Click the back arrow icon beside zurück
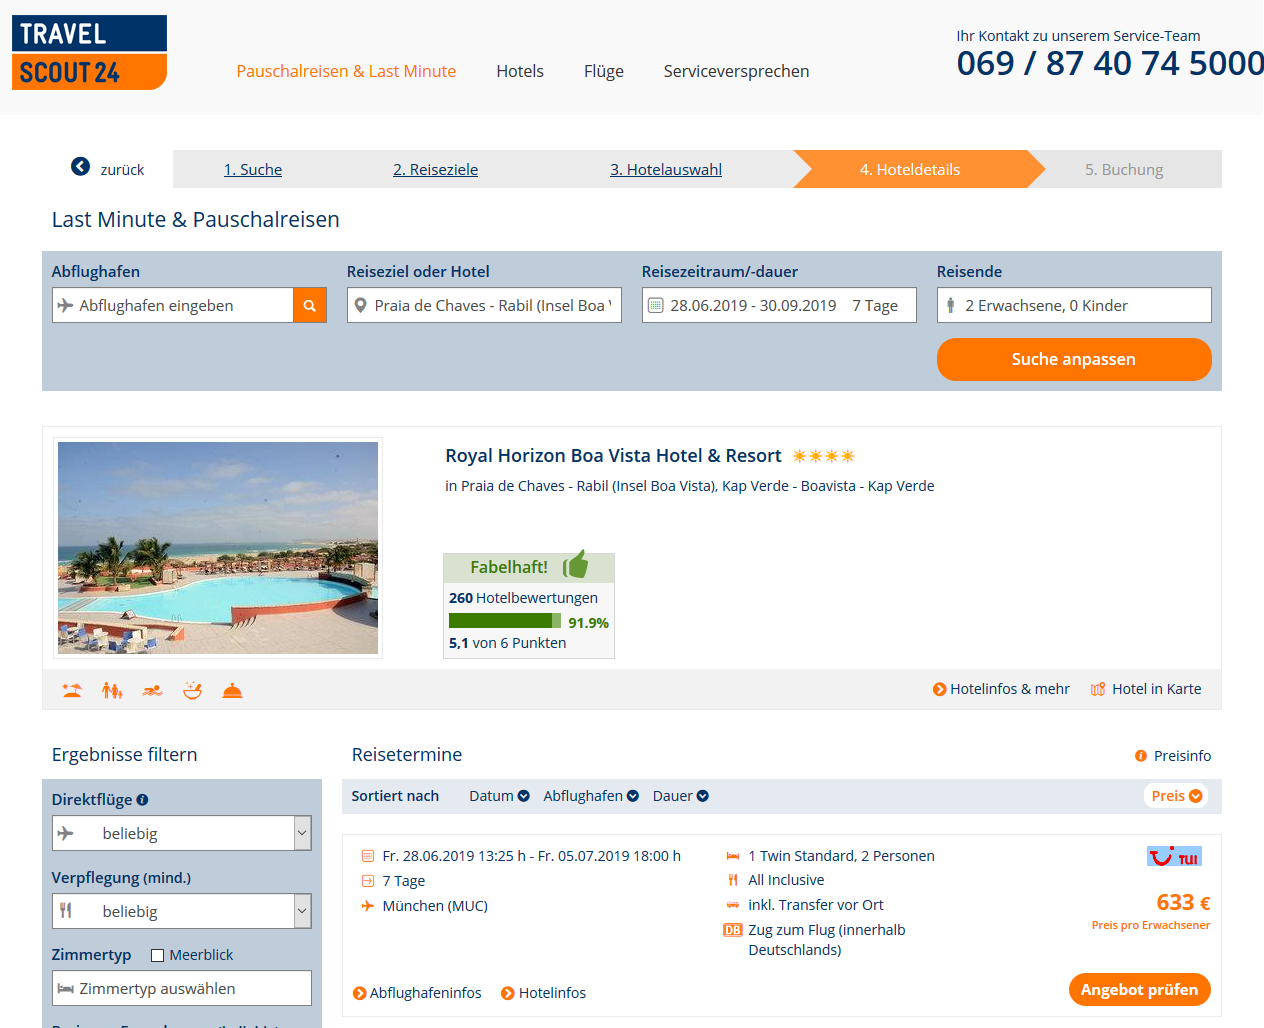The width and height of the screenshot is (1264, 1028). tap(80, 167)
